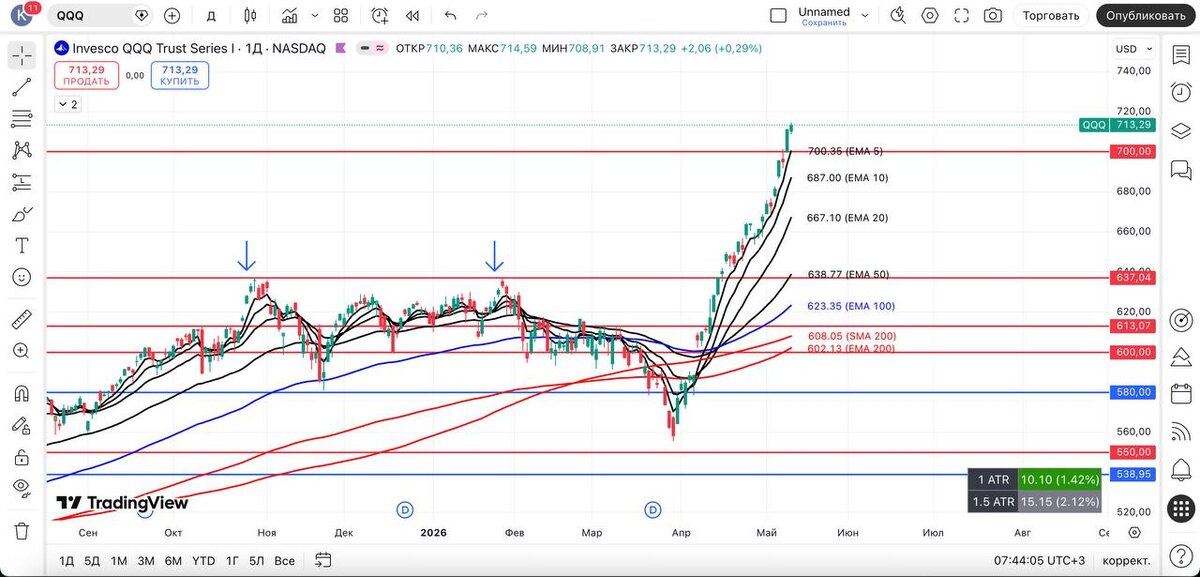The image size is (1200, 577).
Task: Open the layout setup square icon
Action: point(778,15)
